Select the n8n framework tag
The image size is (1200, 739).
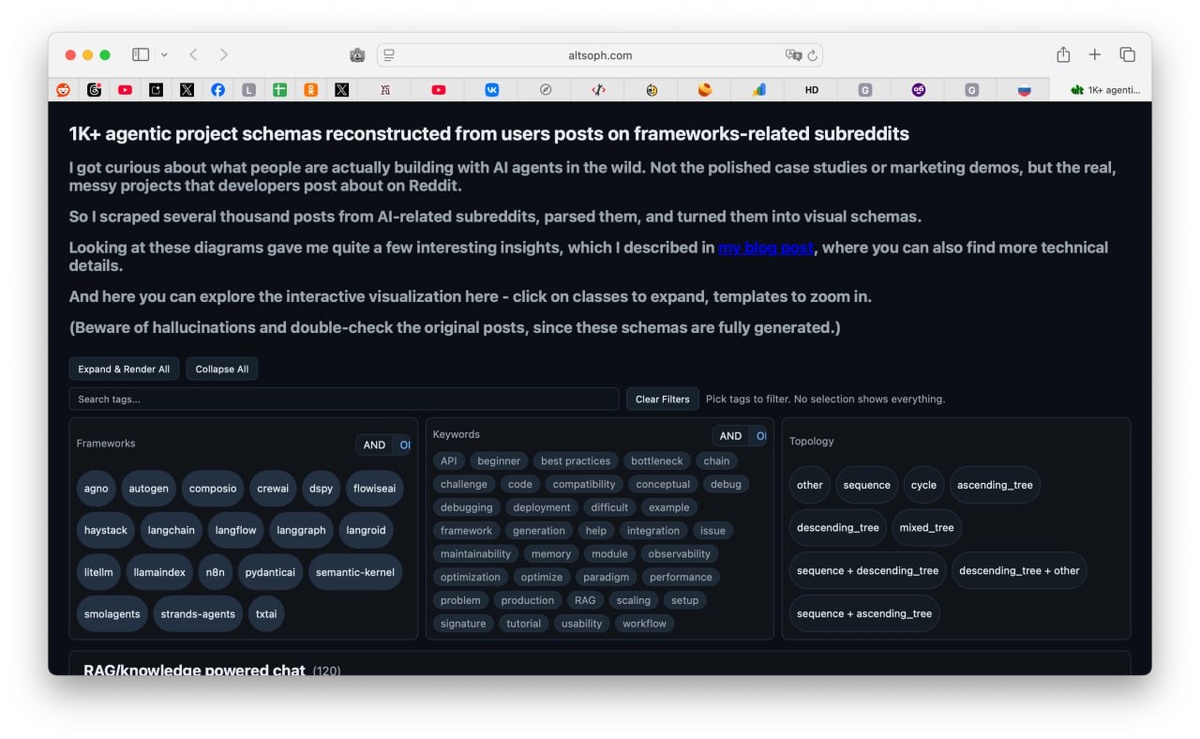pos(215,572)
